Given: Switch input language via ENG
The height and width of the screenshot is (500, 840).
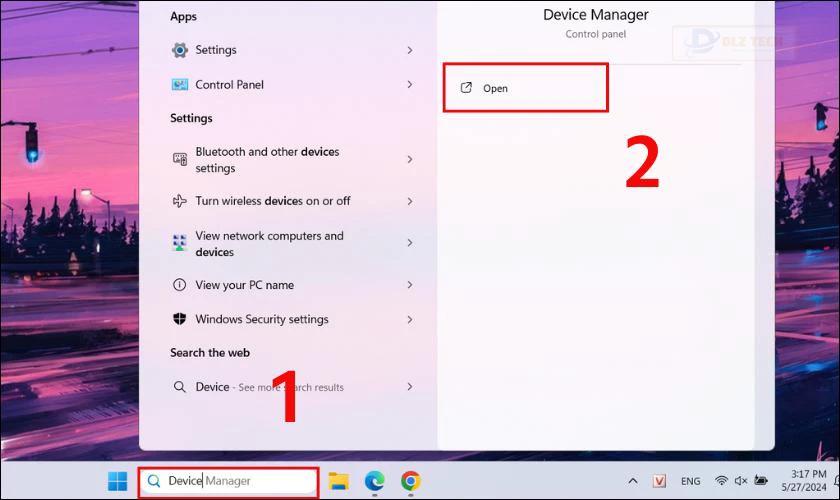Looking at the screenshot, I should click(x=691, y=481).
